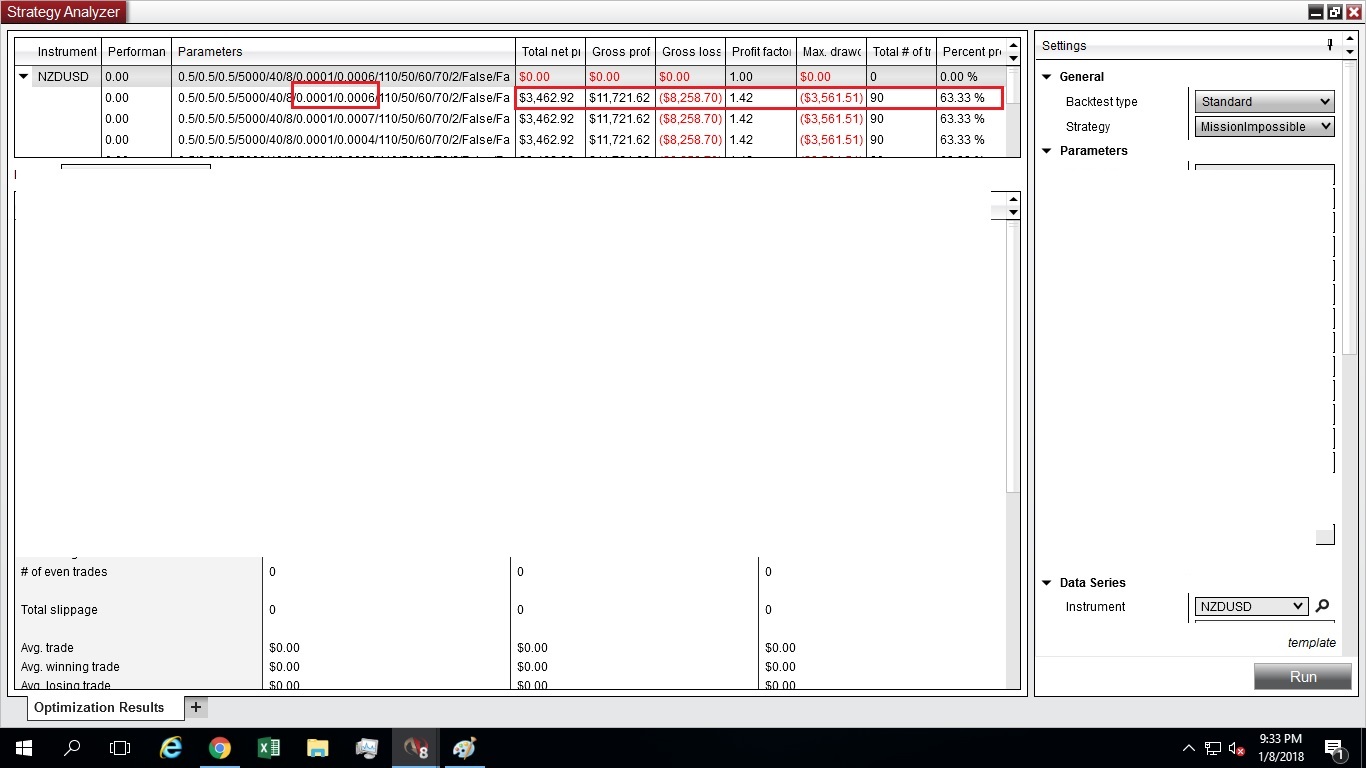The image size is (1366, 768).
Task: Open the monitor-with-chart app in the taskbar
Action: [366, 748]
